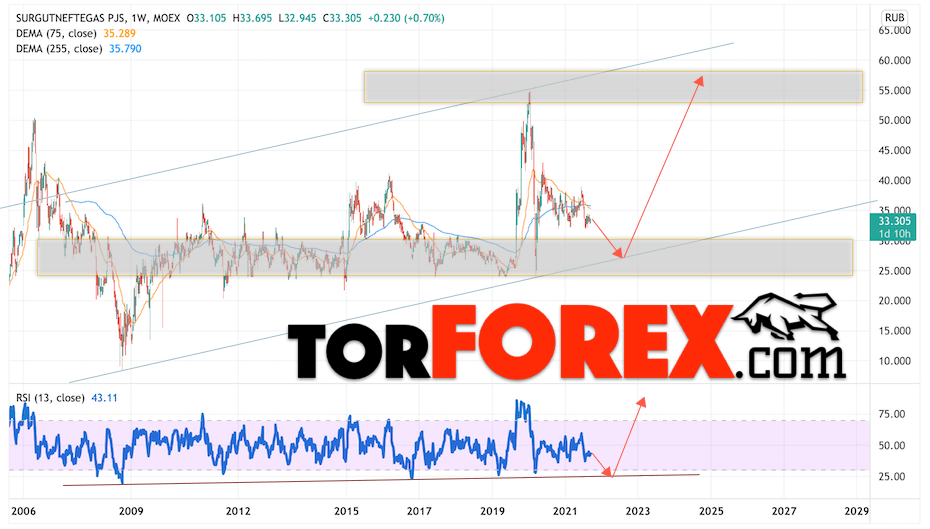Select the DEMA (255, close) indicator label
Viewport: 930px width, 529px height.
[59, 49]
